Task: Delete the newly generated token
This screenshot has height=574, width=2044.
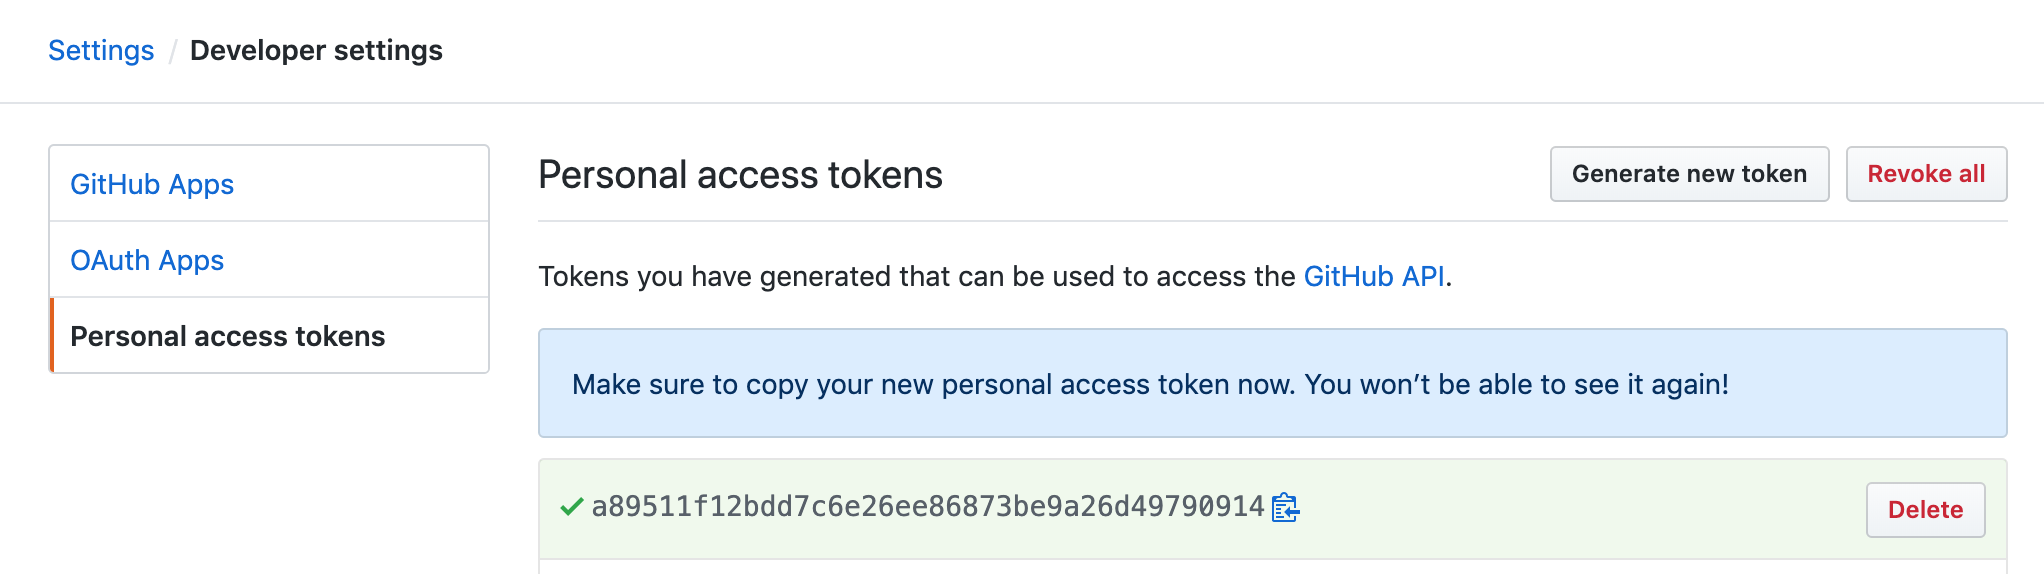Action: pos(1925,510)
